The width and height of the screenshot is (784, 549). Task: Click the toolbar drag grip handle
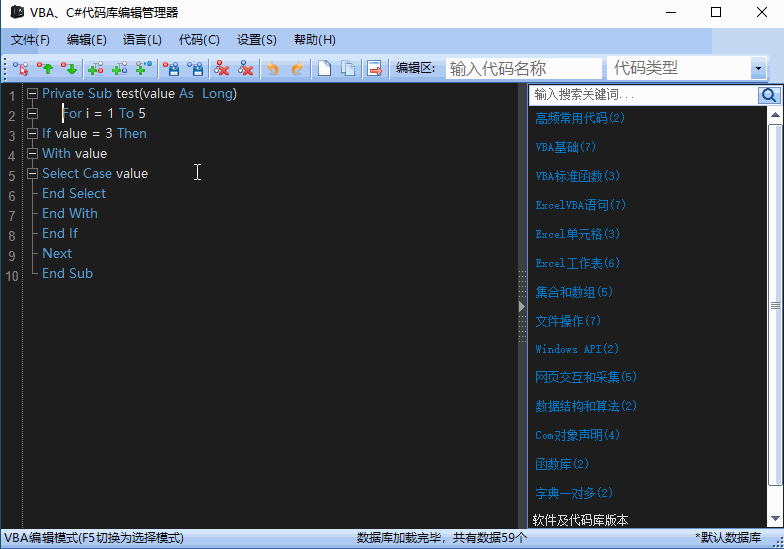click(x=6, y=68)
